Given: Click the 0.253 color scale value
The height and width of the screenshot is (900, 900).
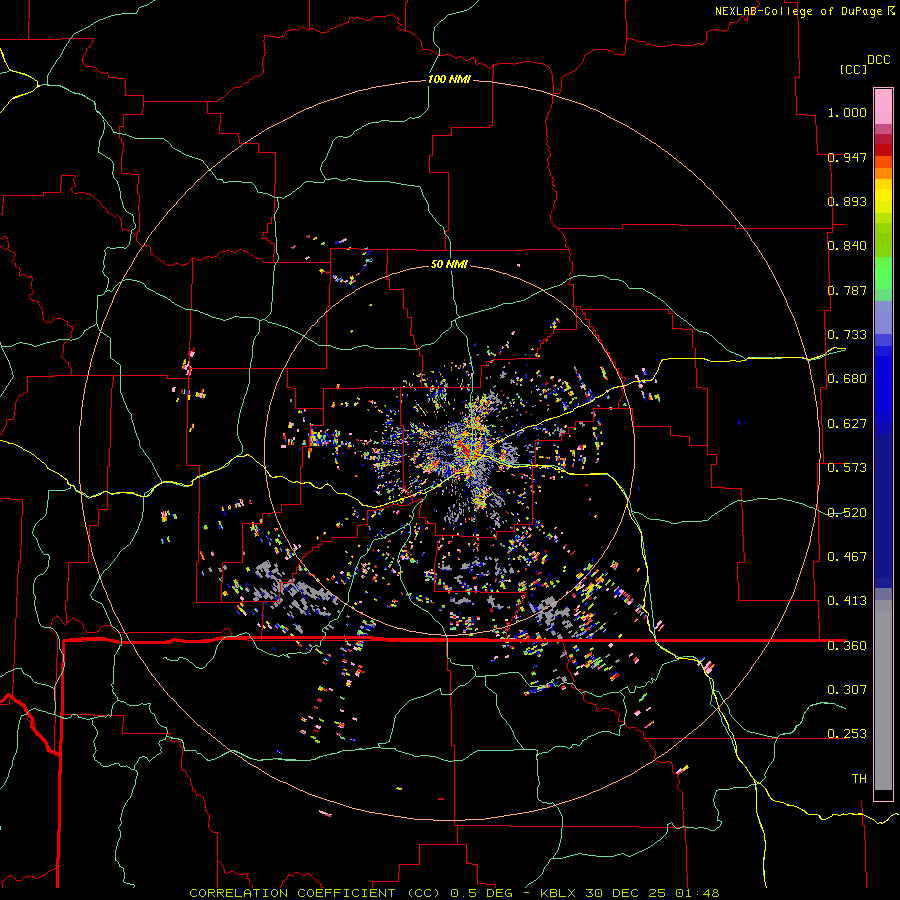Looking at the screenshot, I should point(847,734).
